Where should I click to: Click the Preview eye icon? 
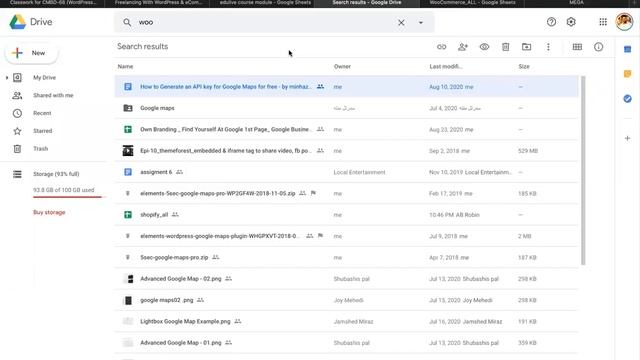(484, 47)
